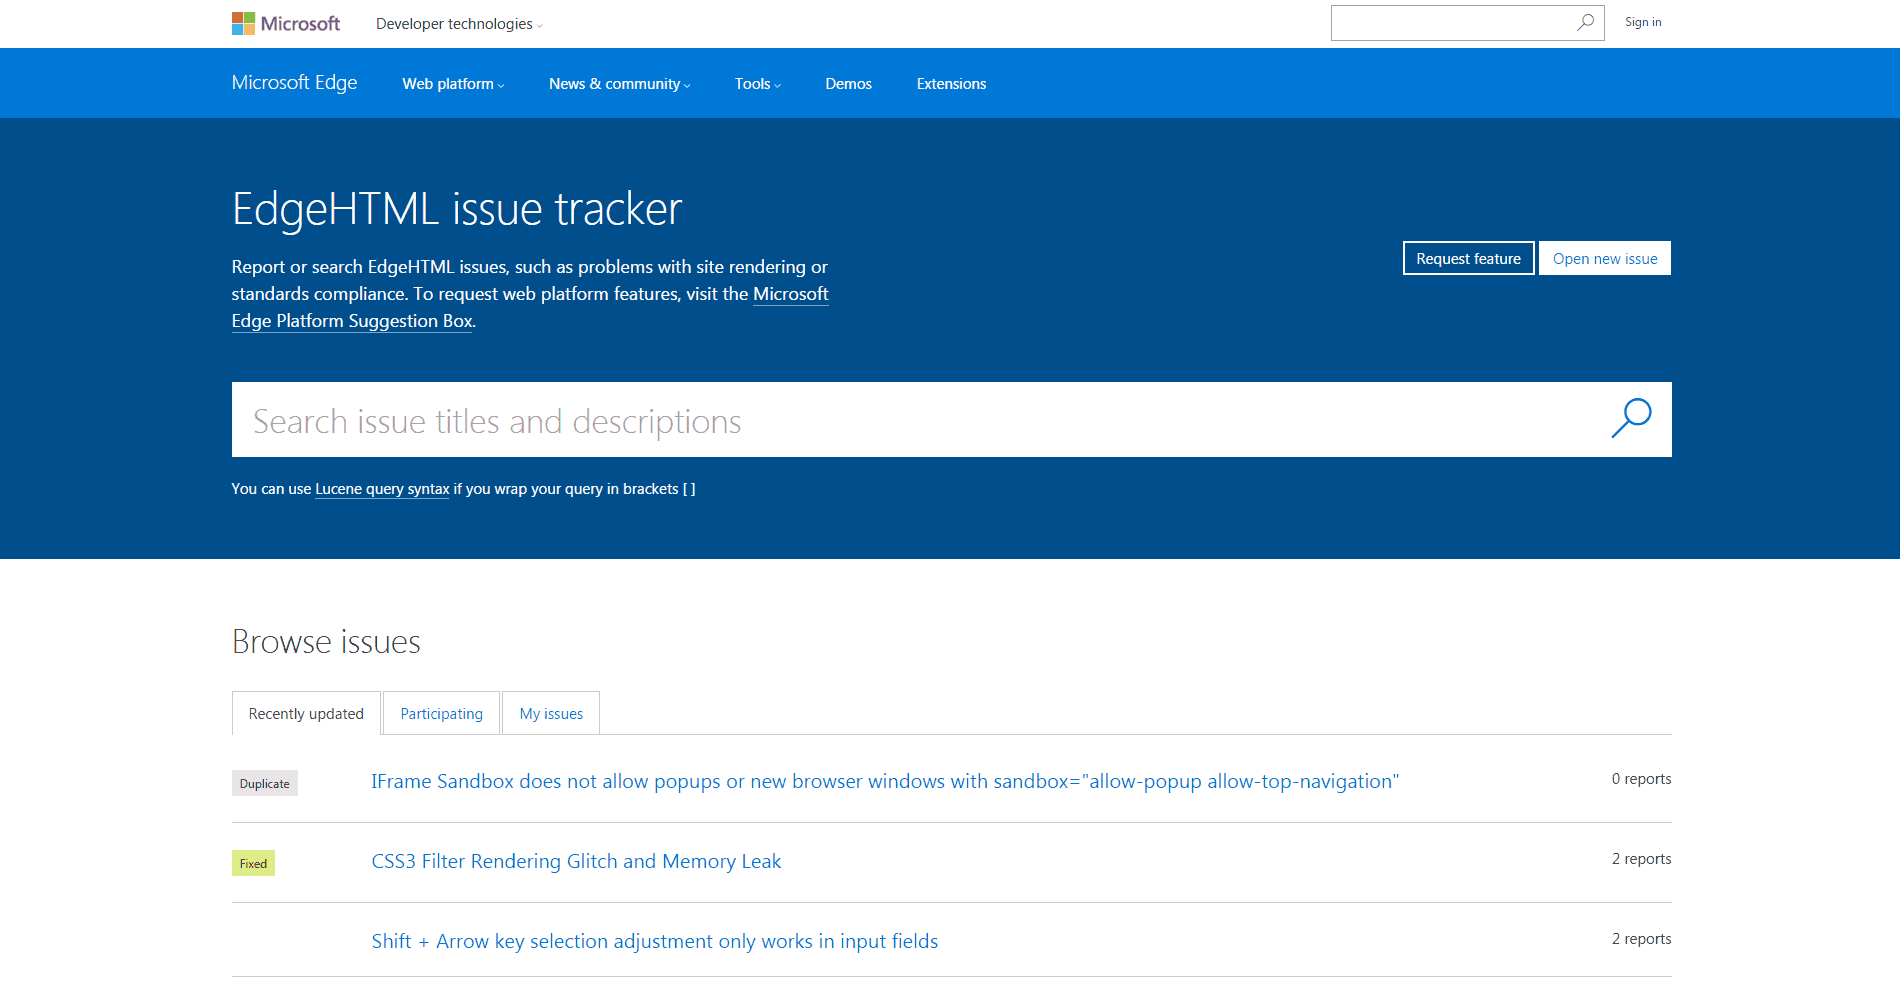Open Shift + Arrow key selection issue
This screenshot has height=992, width=1900.
click(654, 941)
